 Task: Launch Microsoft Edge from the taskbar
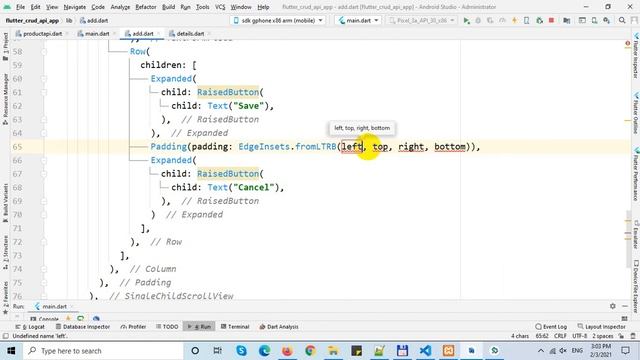(264, 351)
